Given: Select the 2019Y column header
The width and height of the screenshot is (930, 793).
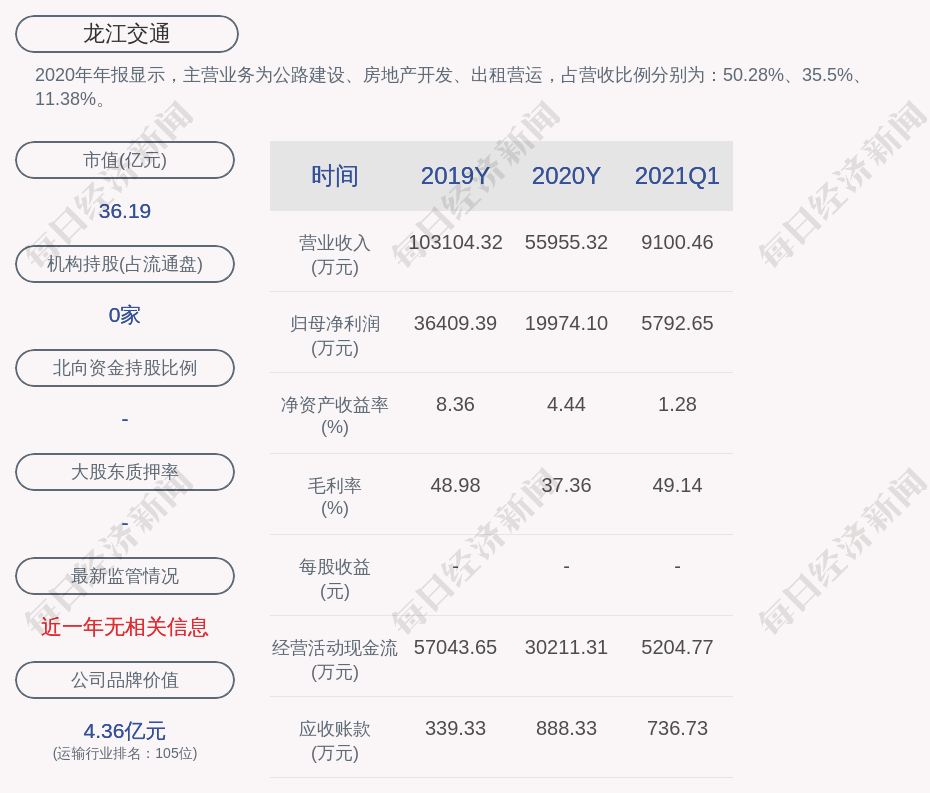Looking at the screenshot, I should [x=455, y=176].
